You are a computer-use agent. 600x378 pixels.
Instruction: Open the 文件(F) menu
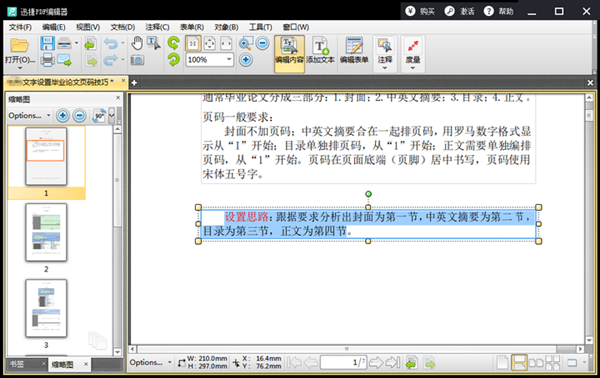click(20, 27)
